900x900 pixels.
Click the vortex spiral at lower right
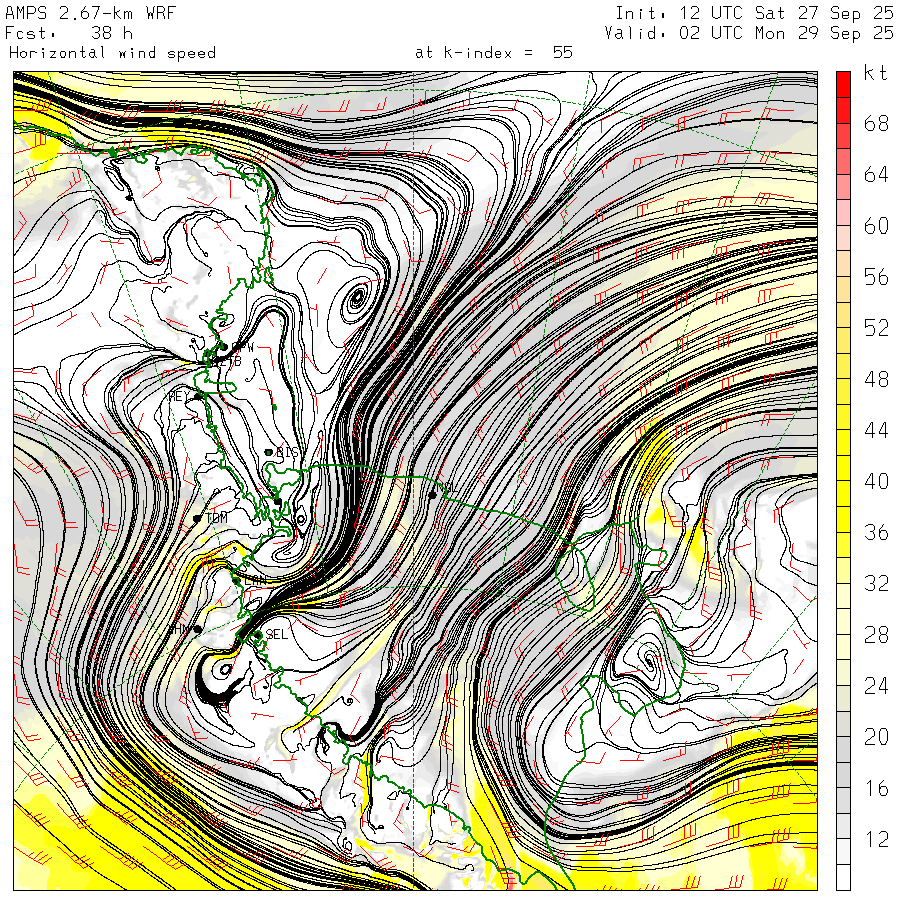point(652,660)
